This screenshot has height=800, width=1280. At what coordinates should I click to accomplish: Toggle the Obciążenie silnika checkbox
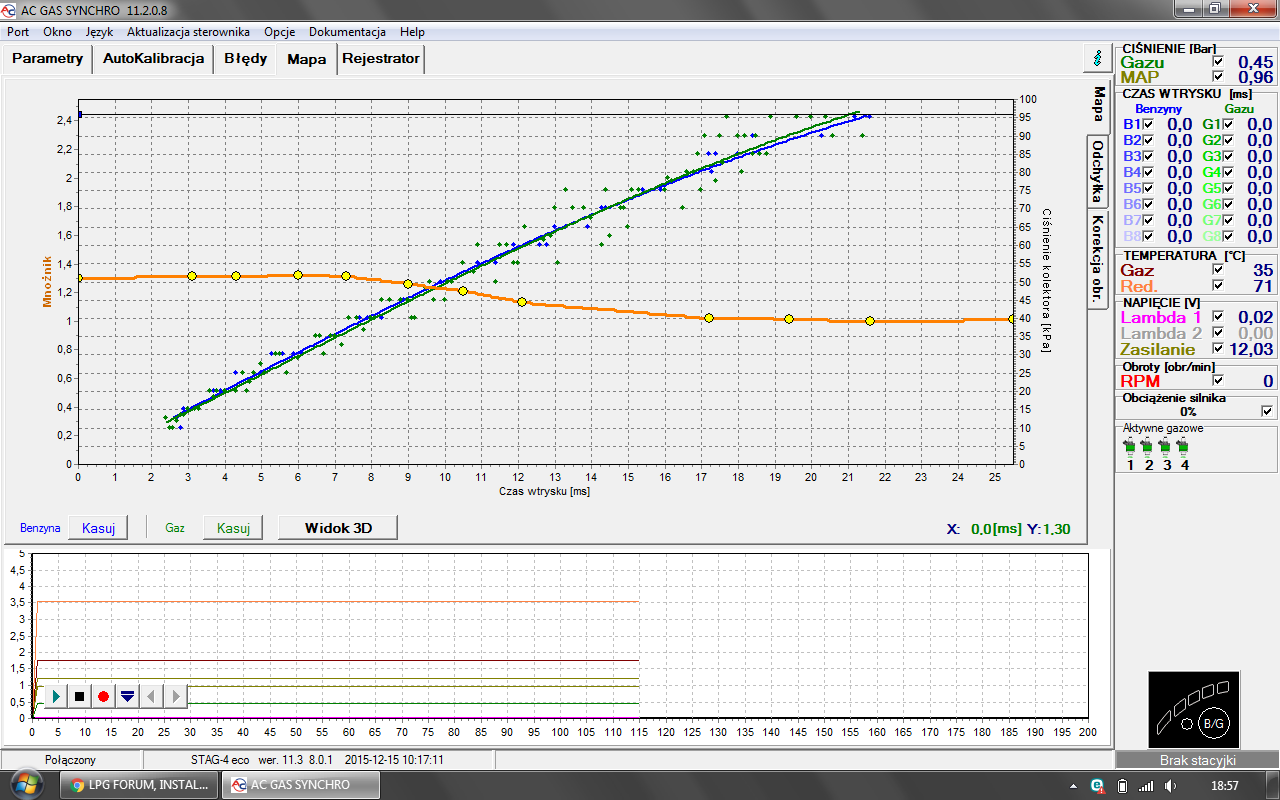click(1268, 411)
